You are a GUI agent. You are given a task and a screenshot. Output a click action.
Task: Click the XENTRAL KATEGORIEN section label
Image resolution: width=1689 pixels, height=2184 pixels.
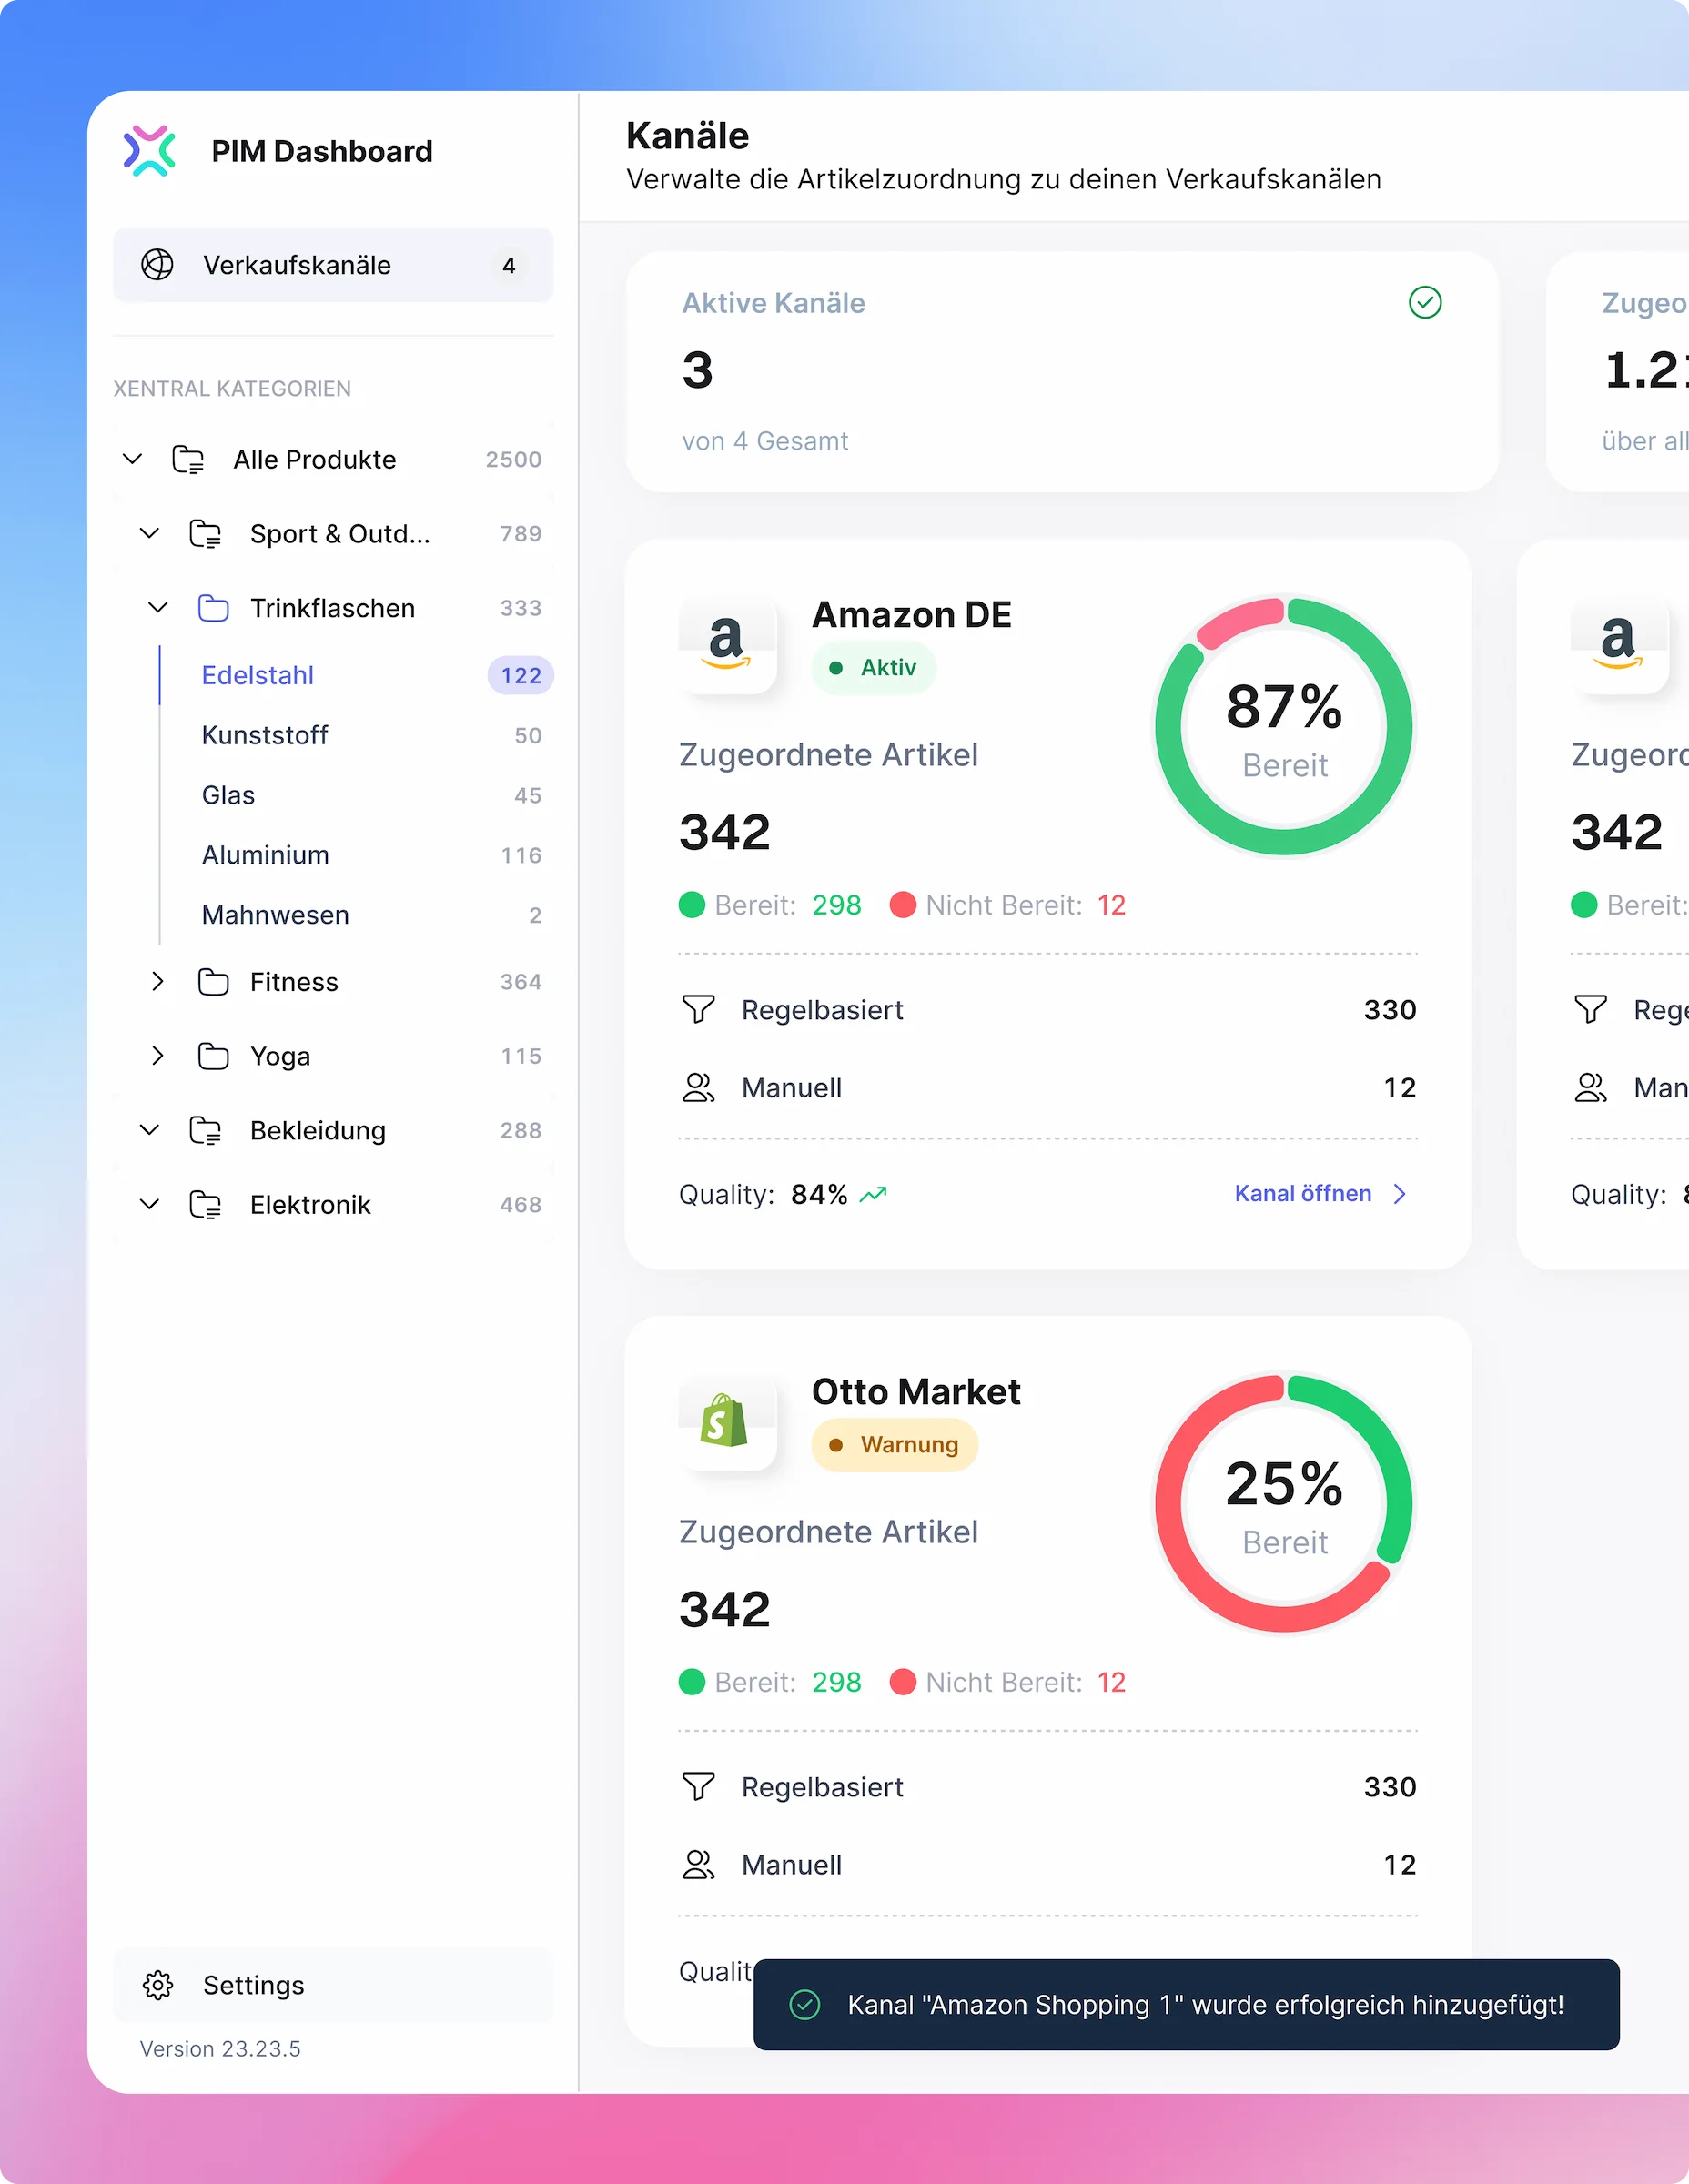coord(232,388)
